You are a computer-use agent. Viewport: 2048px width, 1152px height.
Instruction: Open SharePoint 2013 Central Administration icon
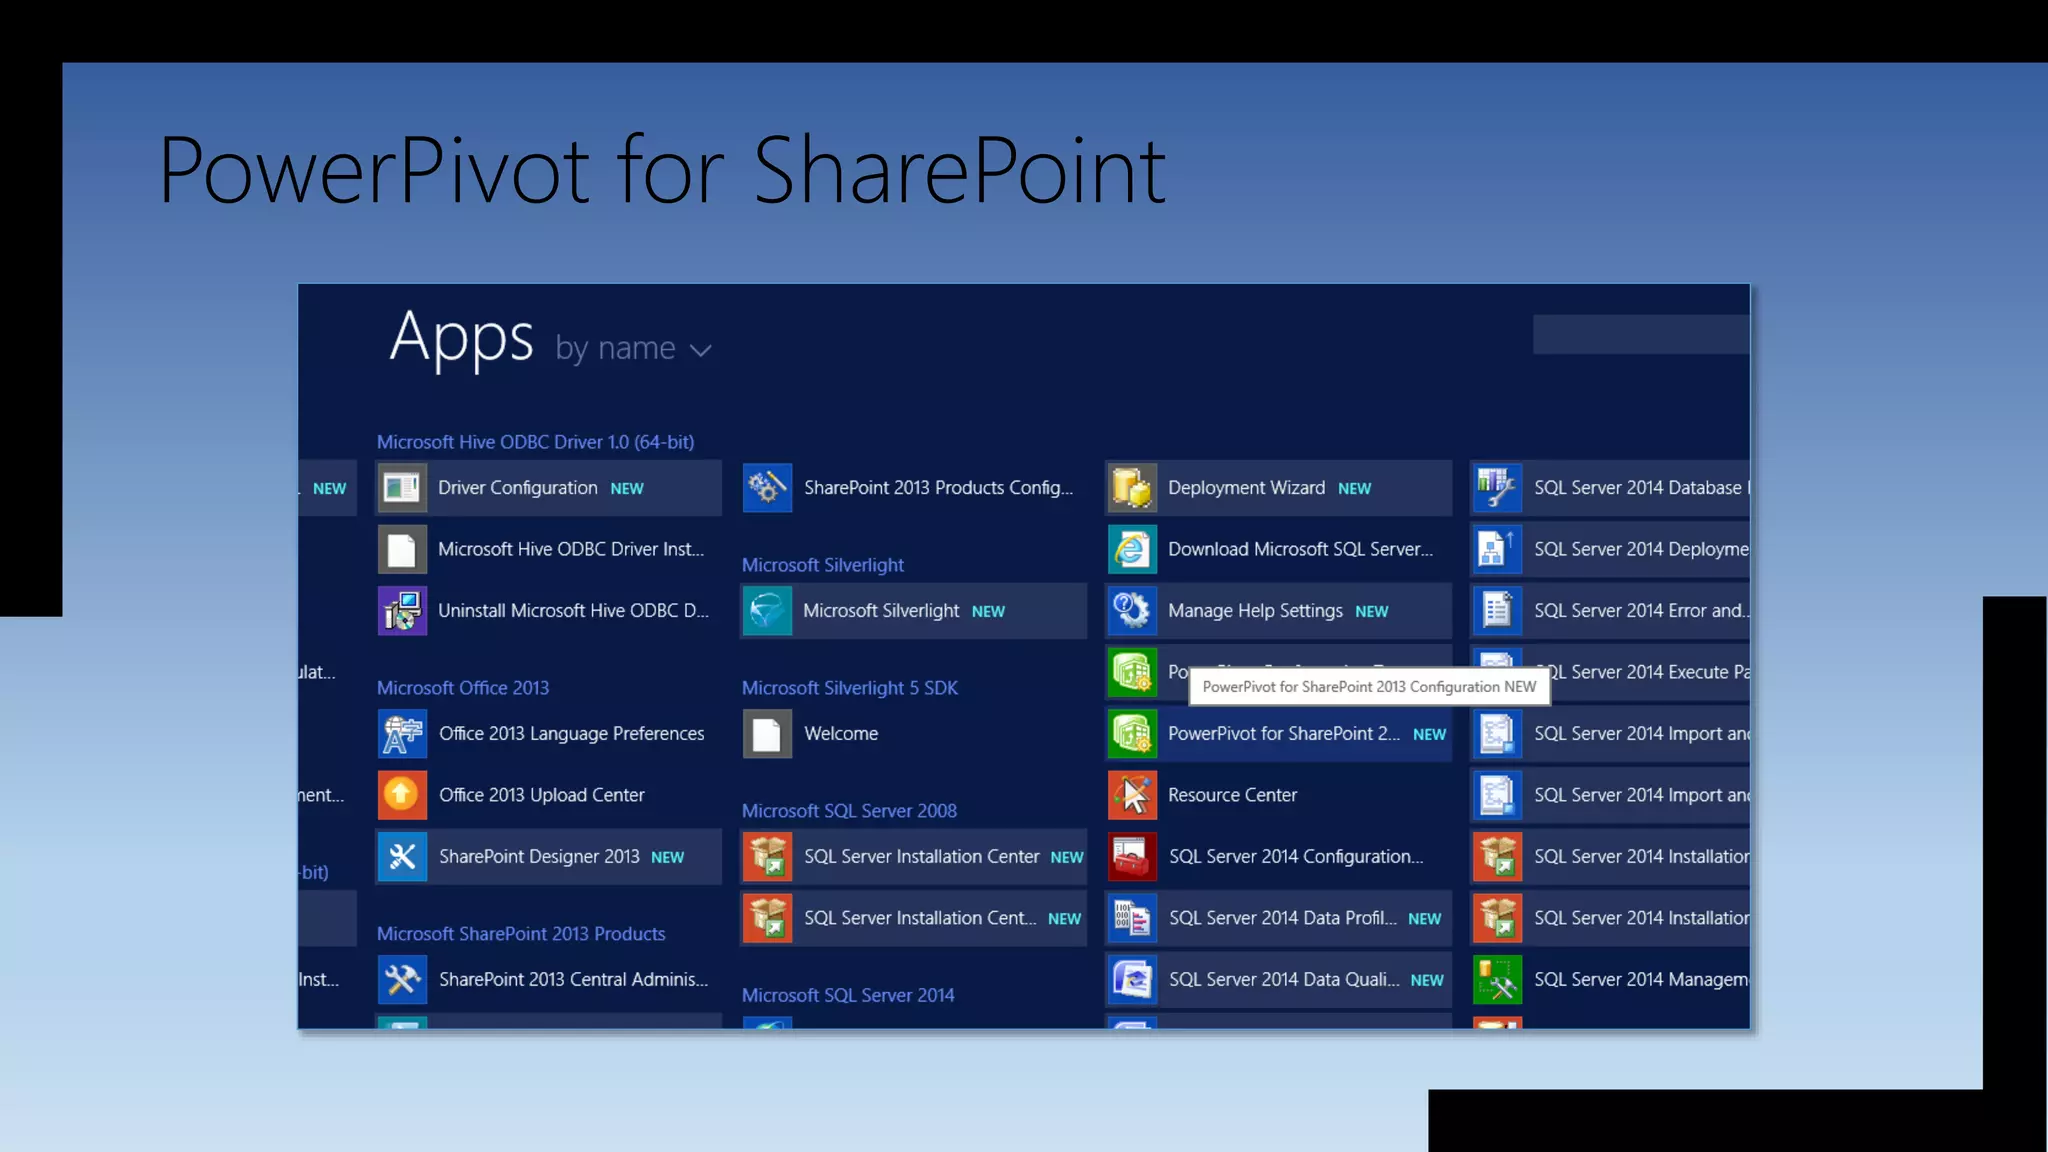coord(402,979)
